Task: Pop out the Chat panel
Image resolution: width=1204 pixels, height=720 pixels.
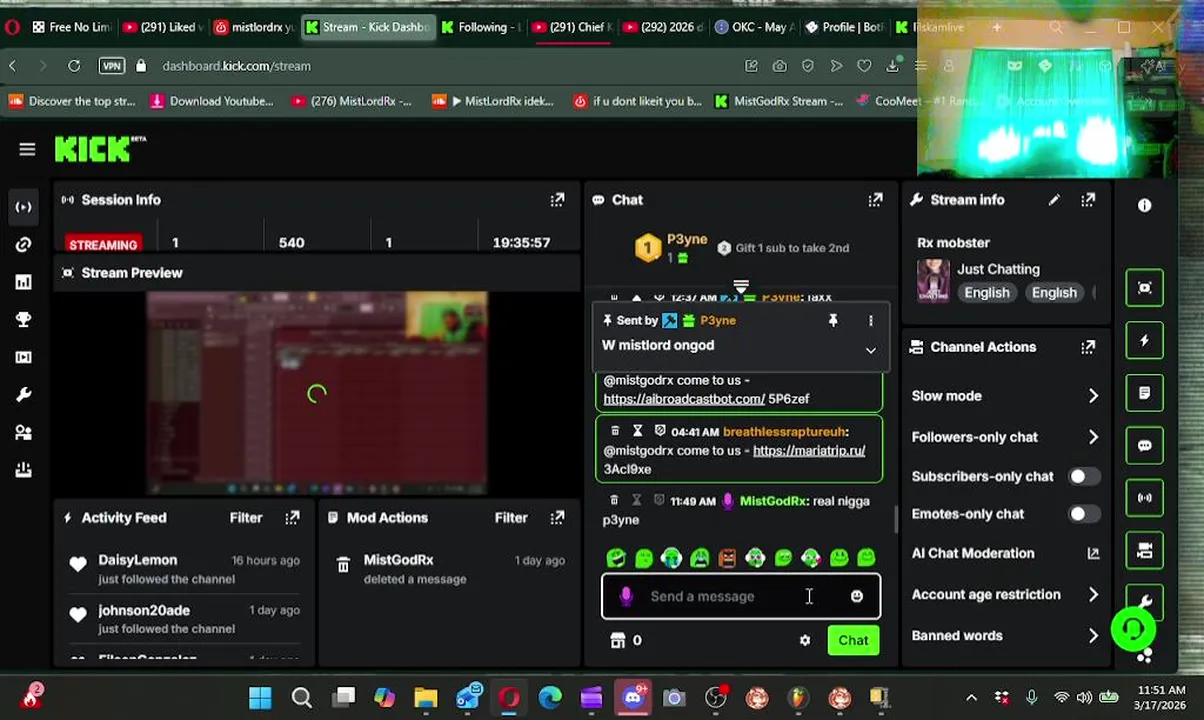Action: pos(875,200)
